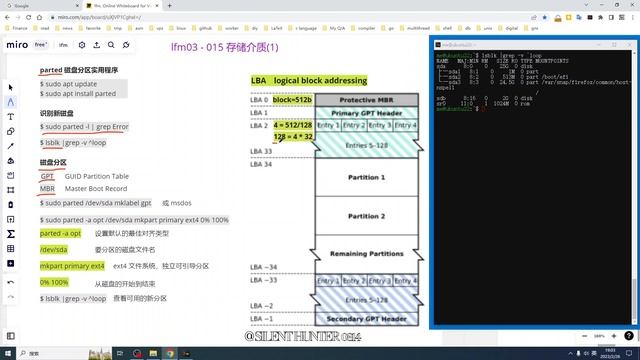Open the linux bookmark folder

point(178,28)
